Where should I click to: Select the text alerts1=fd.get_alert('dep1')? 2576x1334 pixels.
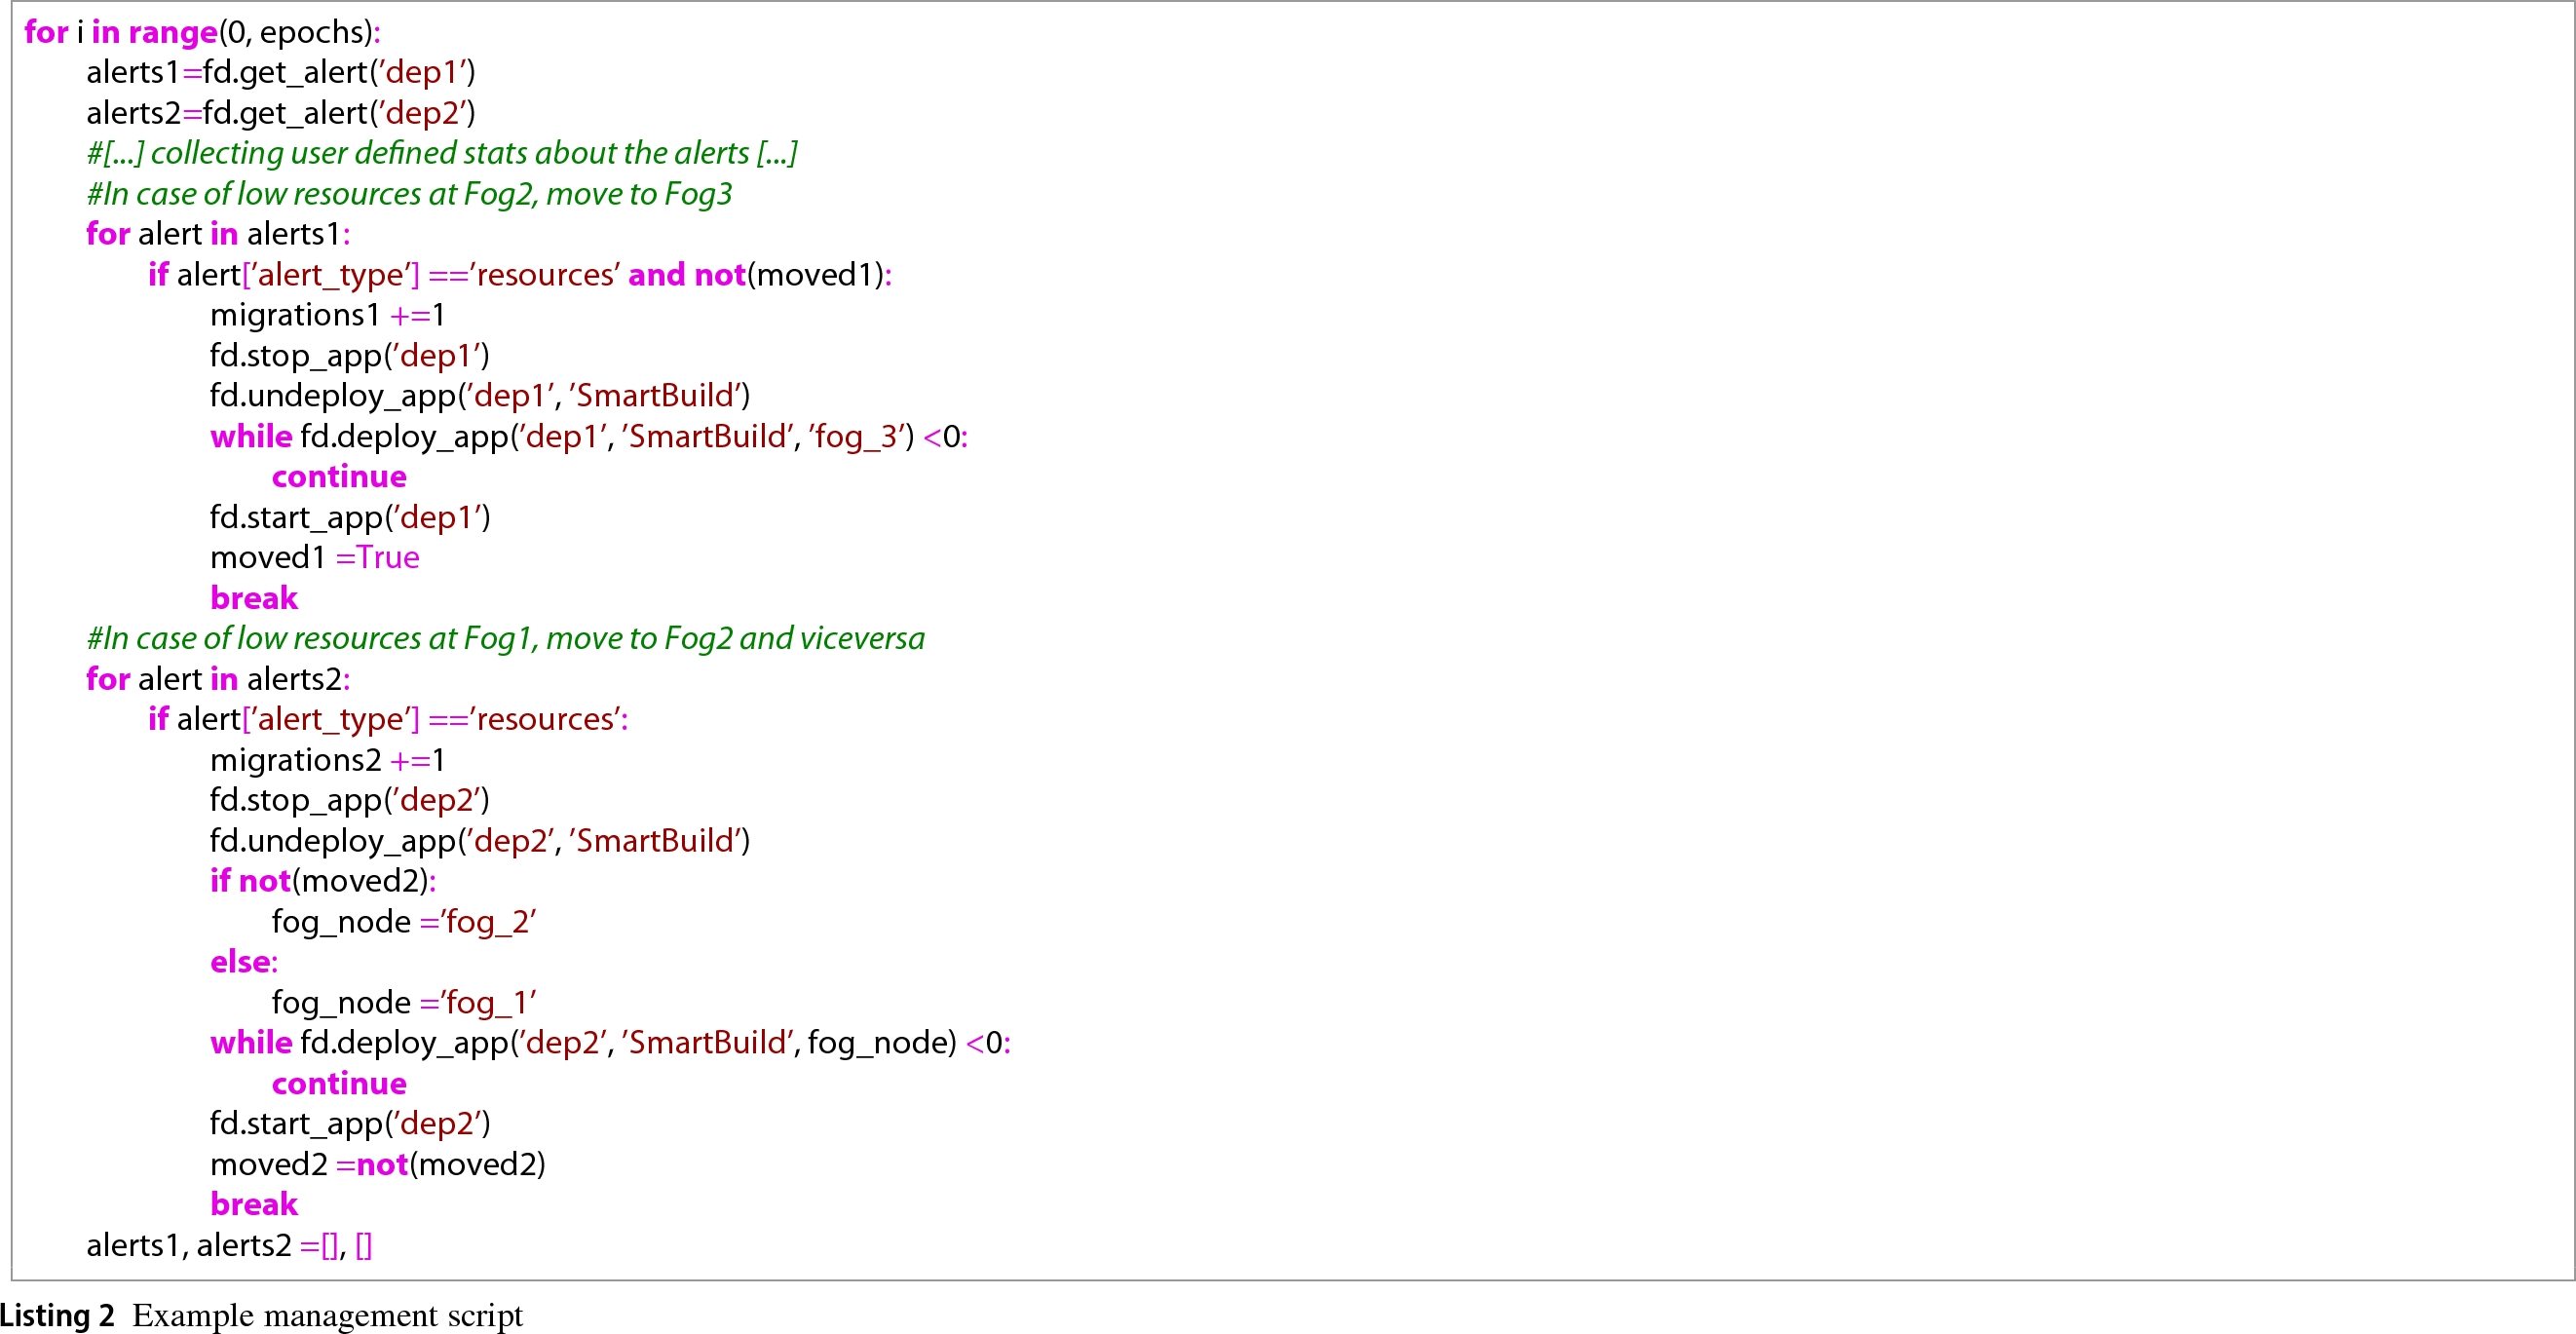(281, 73)
